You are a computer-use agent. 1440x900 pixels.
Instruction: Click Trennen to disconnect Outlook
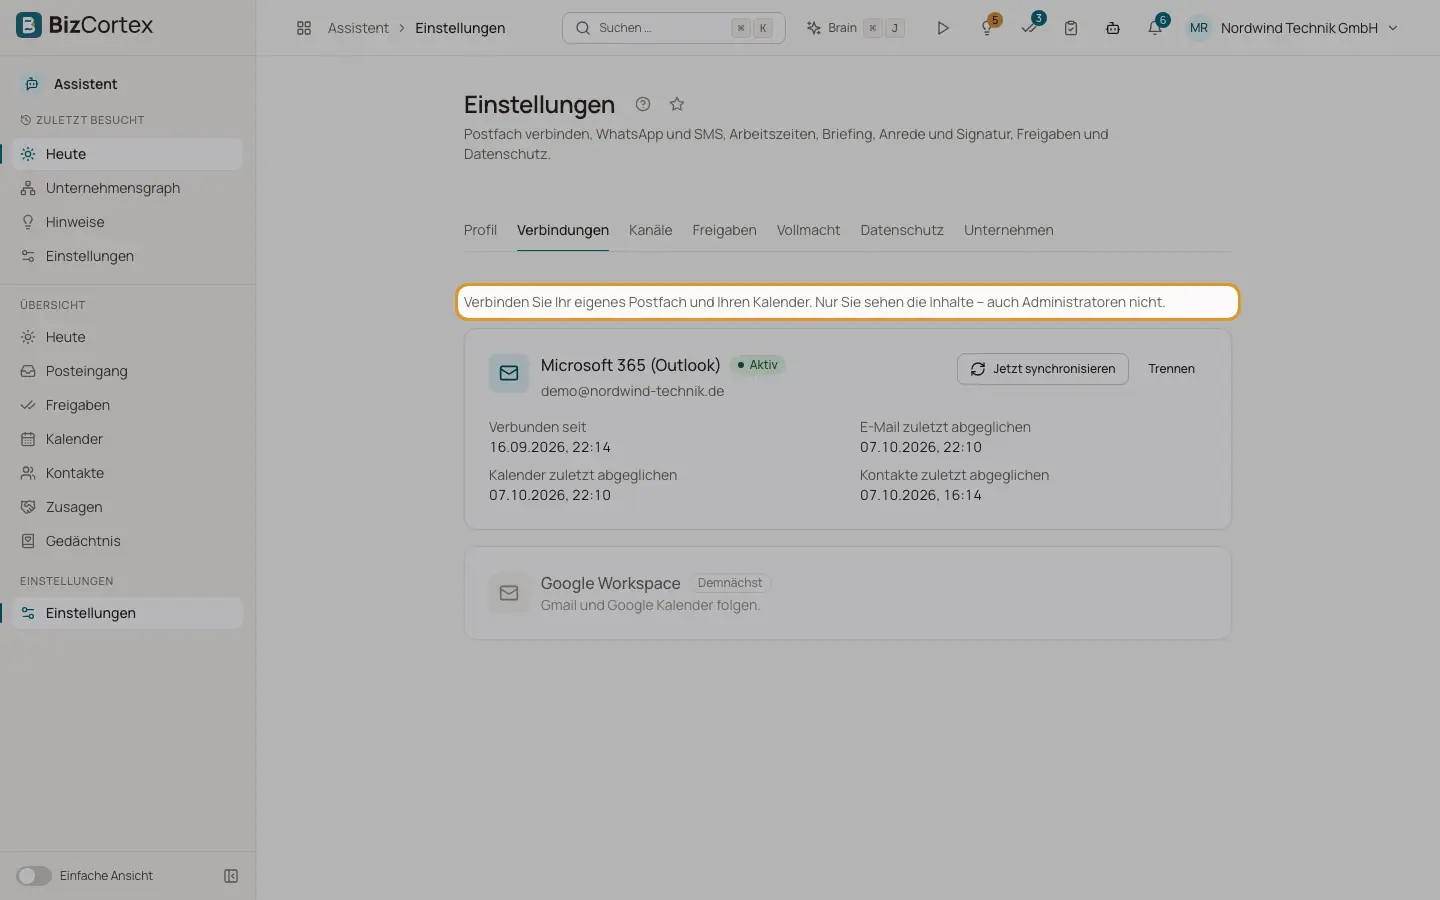click(1171, 369)
